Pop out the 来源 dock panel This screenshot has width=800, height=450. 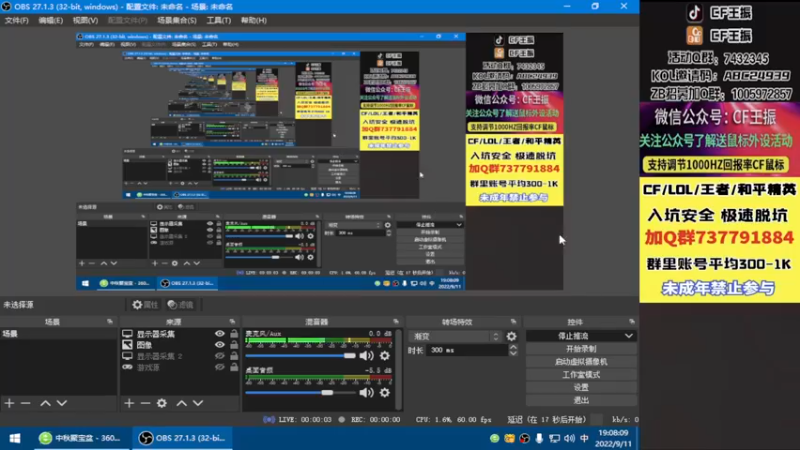232,322
